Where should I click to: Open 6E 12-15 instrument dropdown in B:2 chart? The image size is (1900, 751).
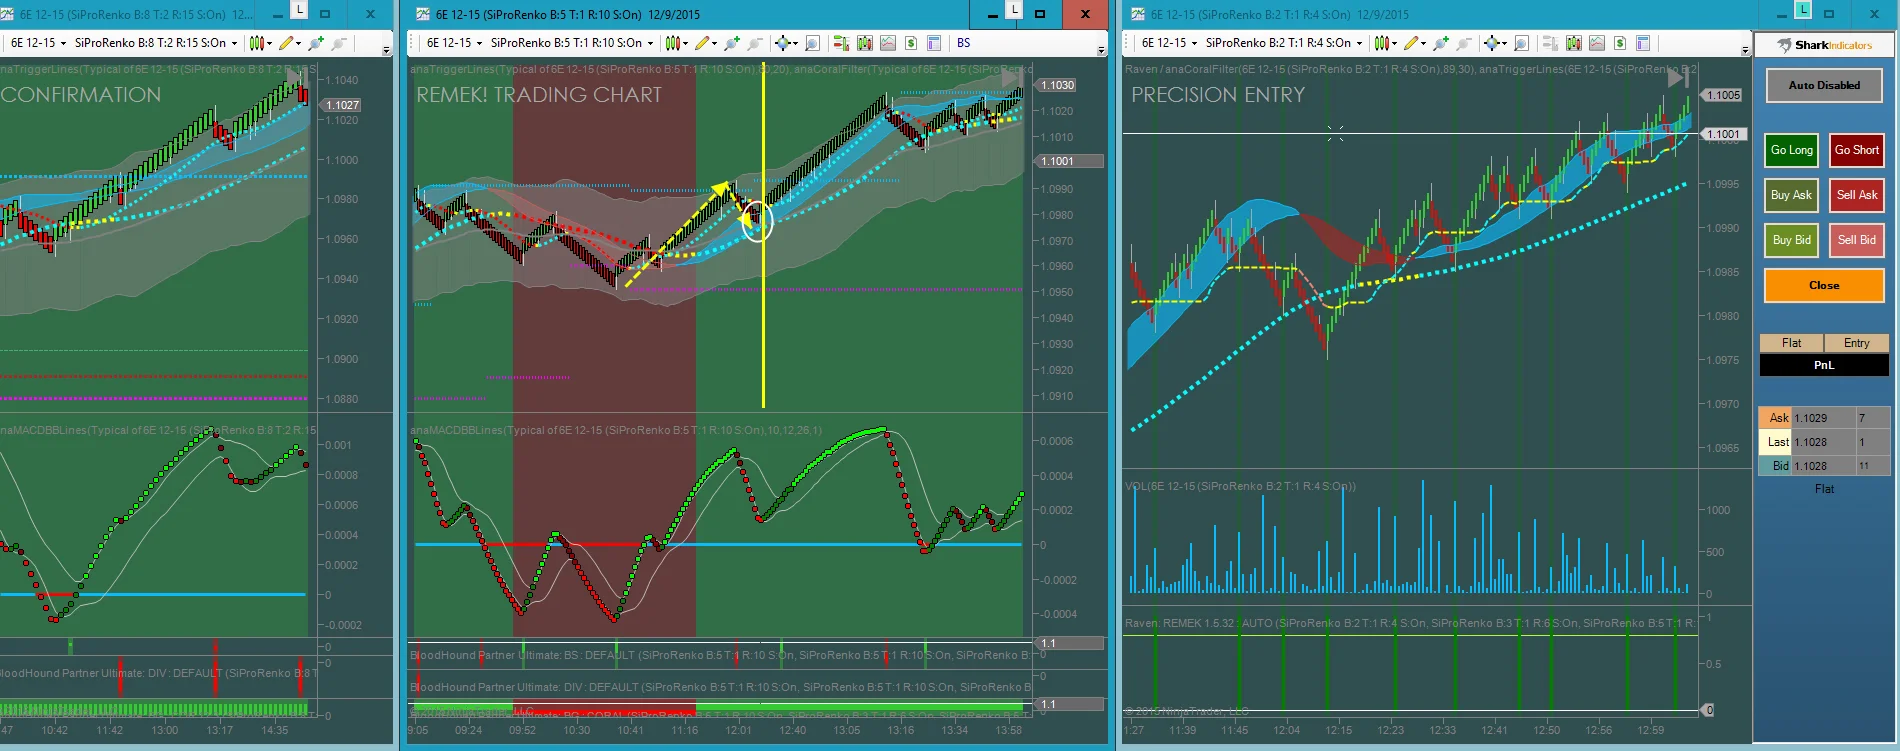pyautogui.click(x=1169, y=43)
